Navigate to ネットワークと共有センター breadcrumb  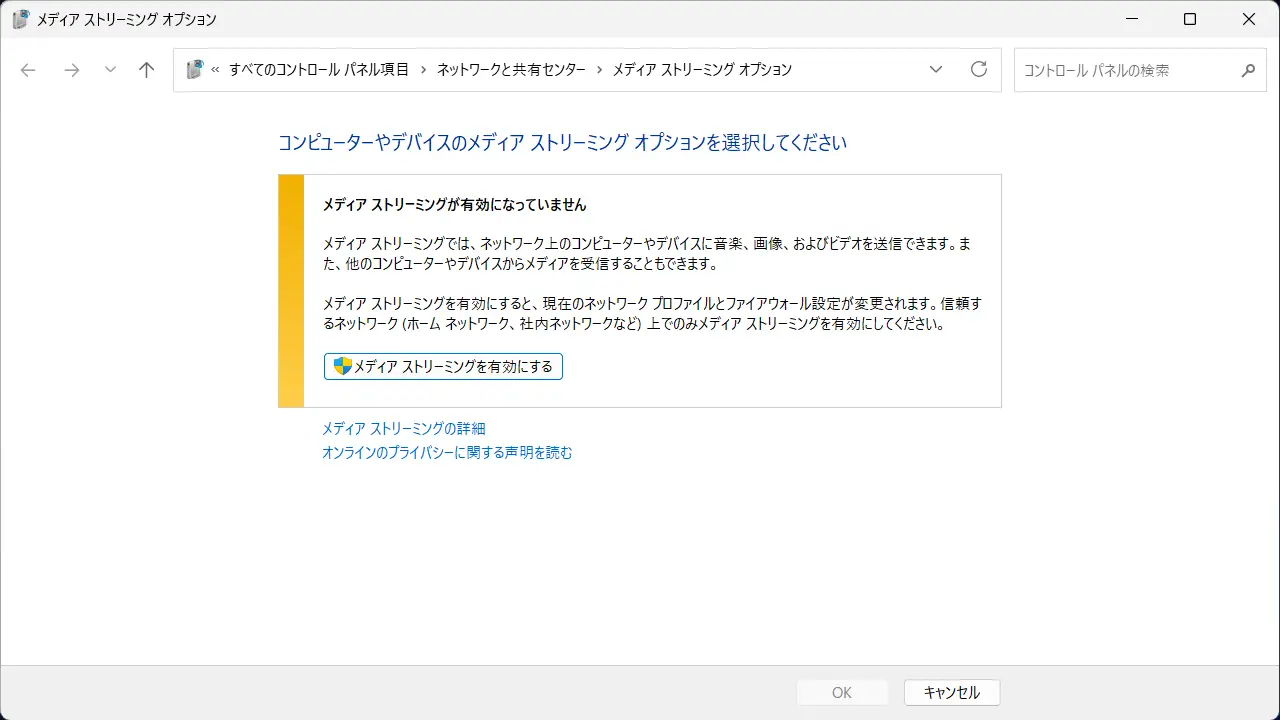(511, 70)
